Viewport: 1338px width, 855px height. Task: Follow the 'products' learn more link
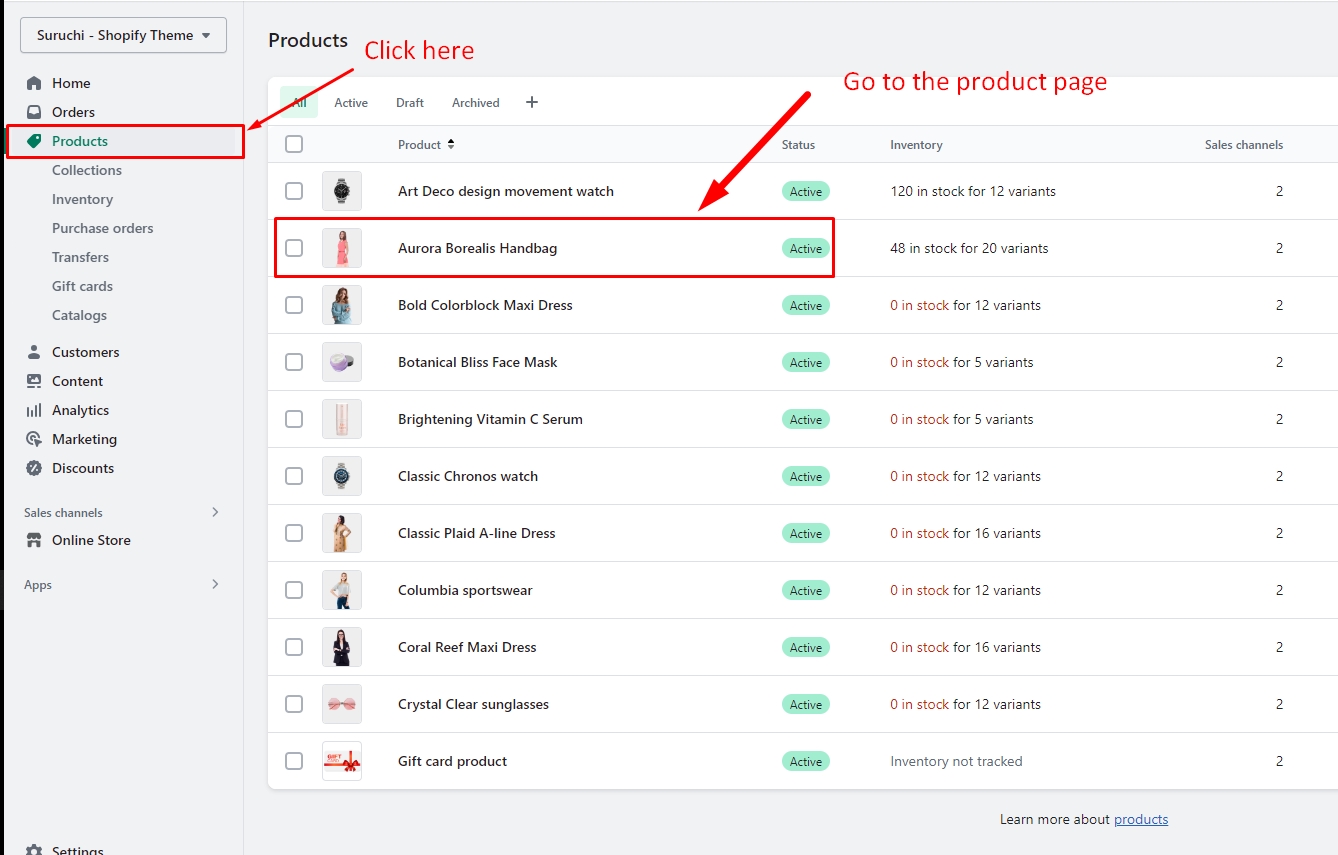1140,819
